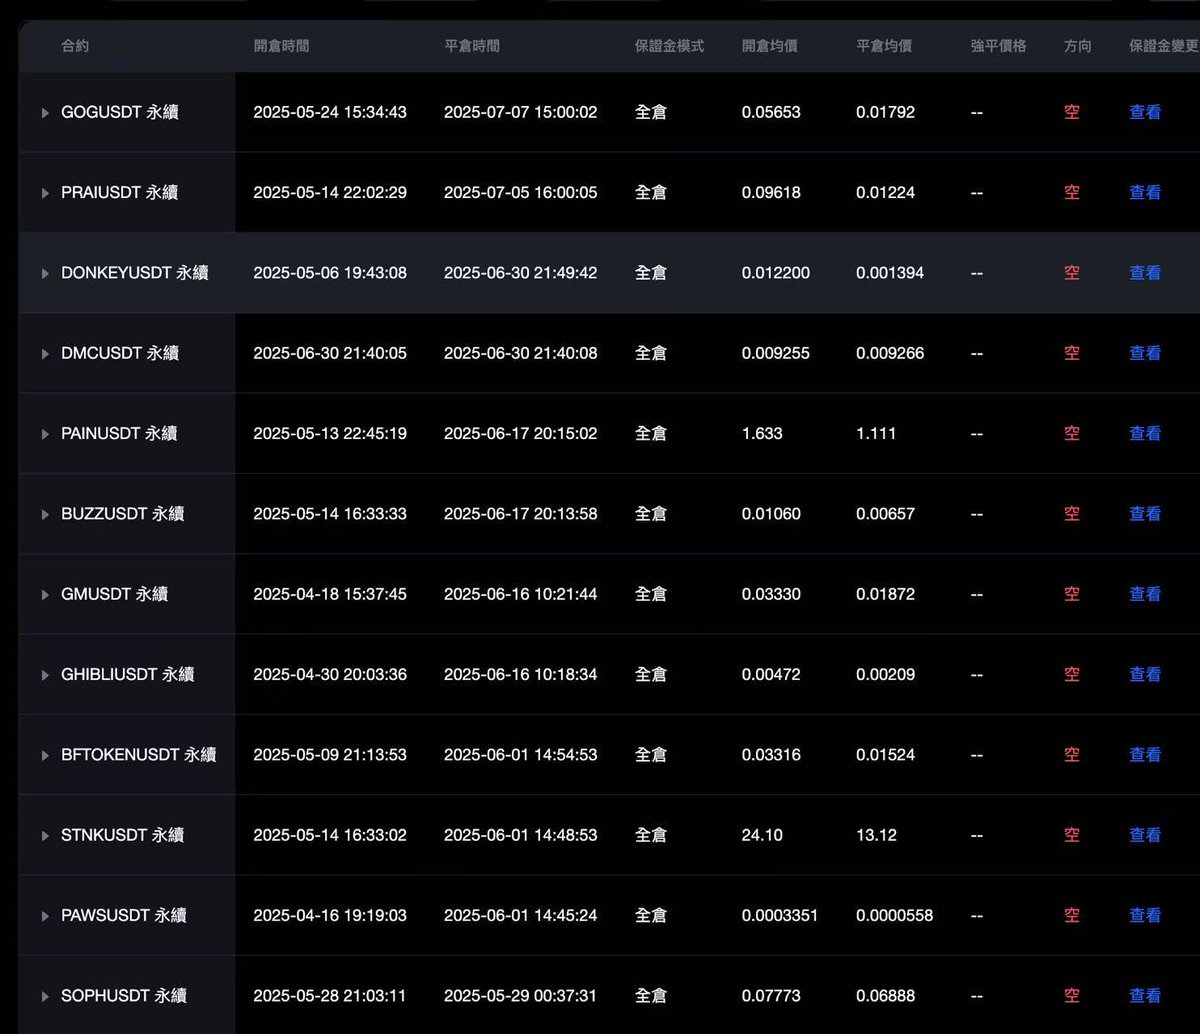Expand the BUZZUSDT 永續 row

pos(45,514)
